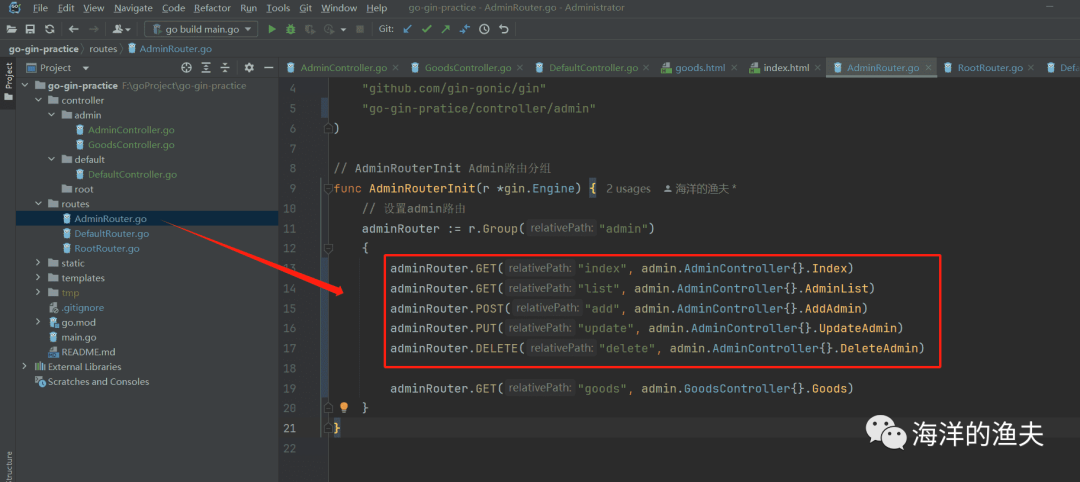
Task: Expand the static folder
Action: coord(39,263)
